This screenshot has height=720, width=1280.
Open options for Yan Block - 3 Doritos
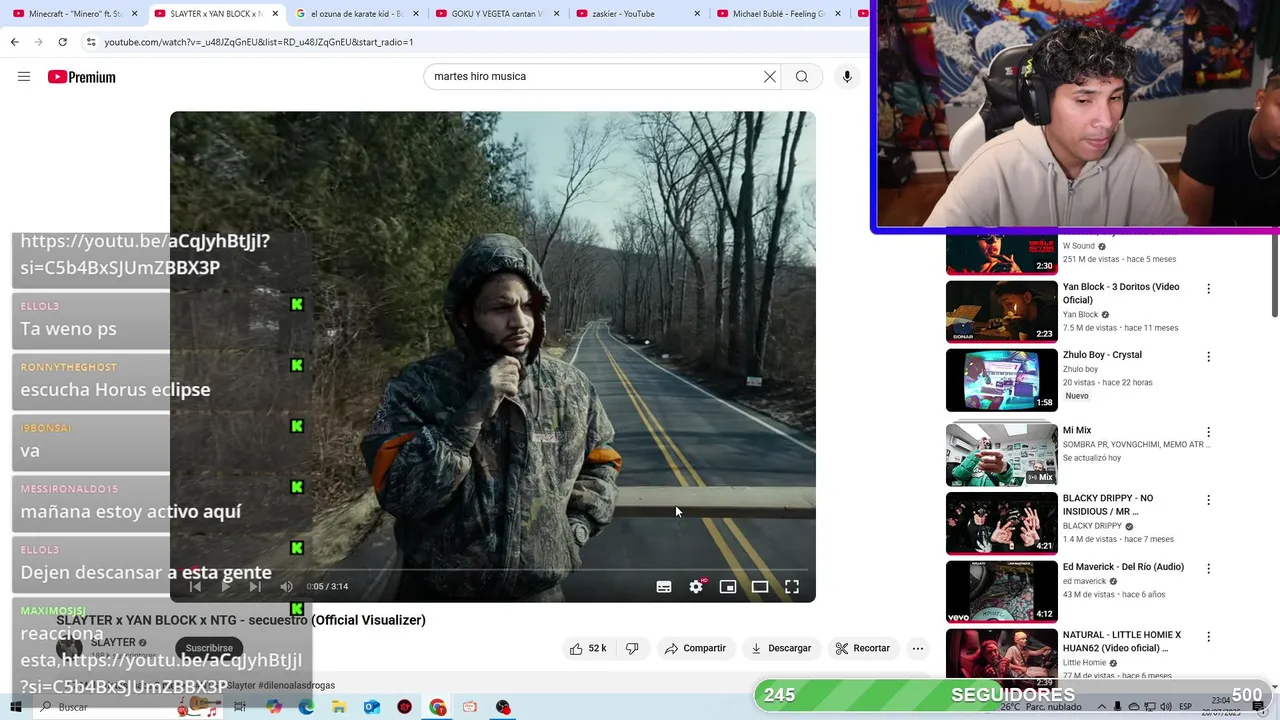[1208, 289]
